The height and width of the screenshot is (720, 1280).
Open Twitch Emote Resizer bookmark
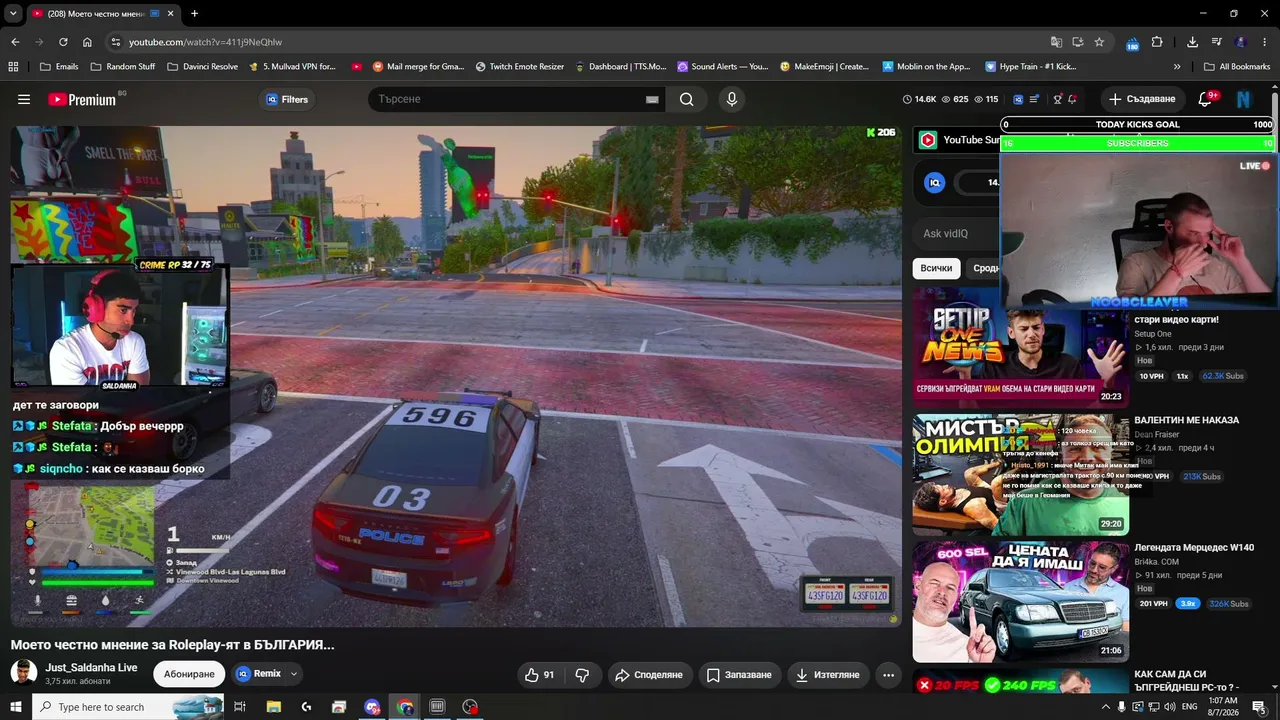click(520, 67)
